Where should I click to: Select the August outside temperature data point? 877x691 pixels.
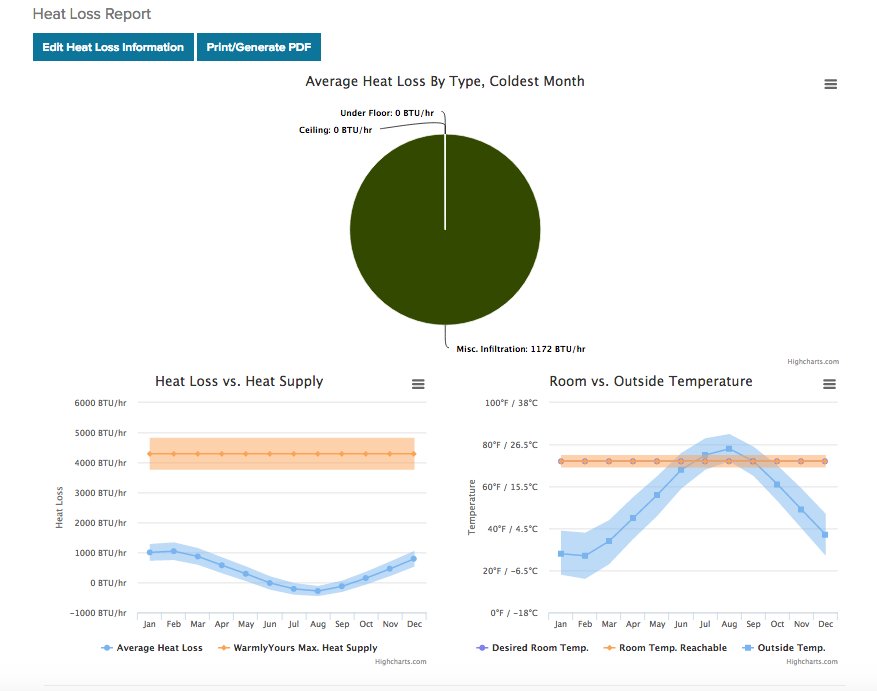click(x=729, y=448)
